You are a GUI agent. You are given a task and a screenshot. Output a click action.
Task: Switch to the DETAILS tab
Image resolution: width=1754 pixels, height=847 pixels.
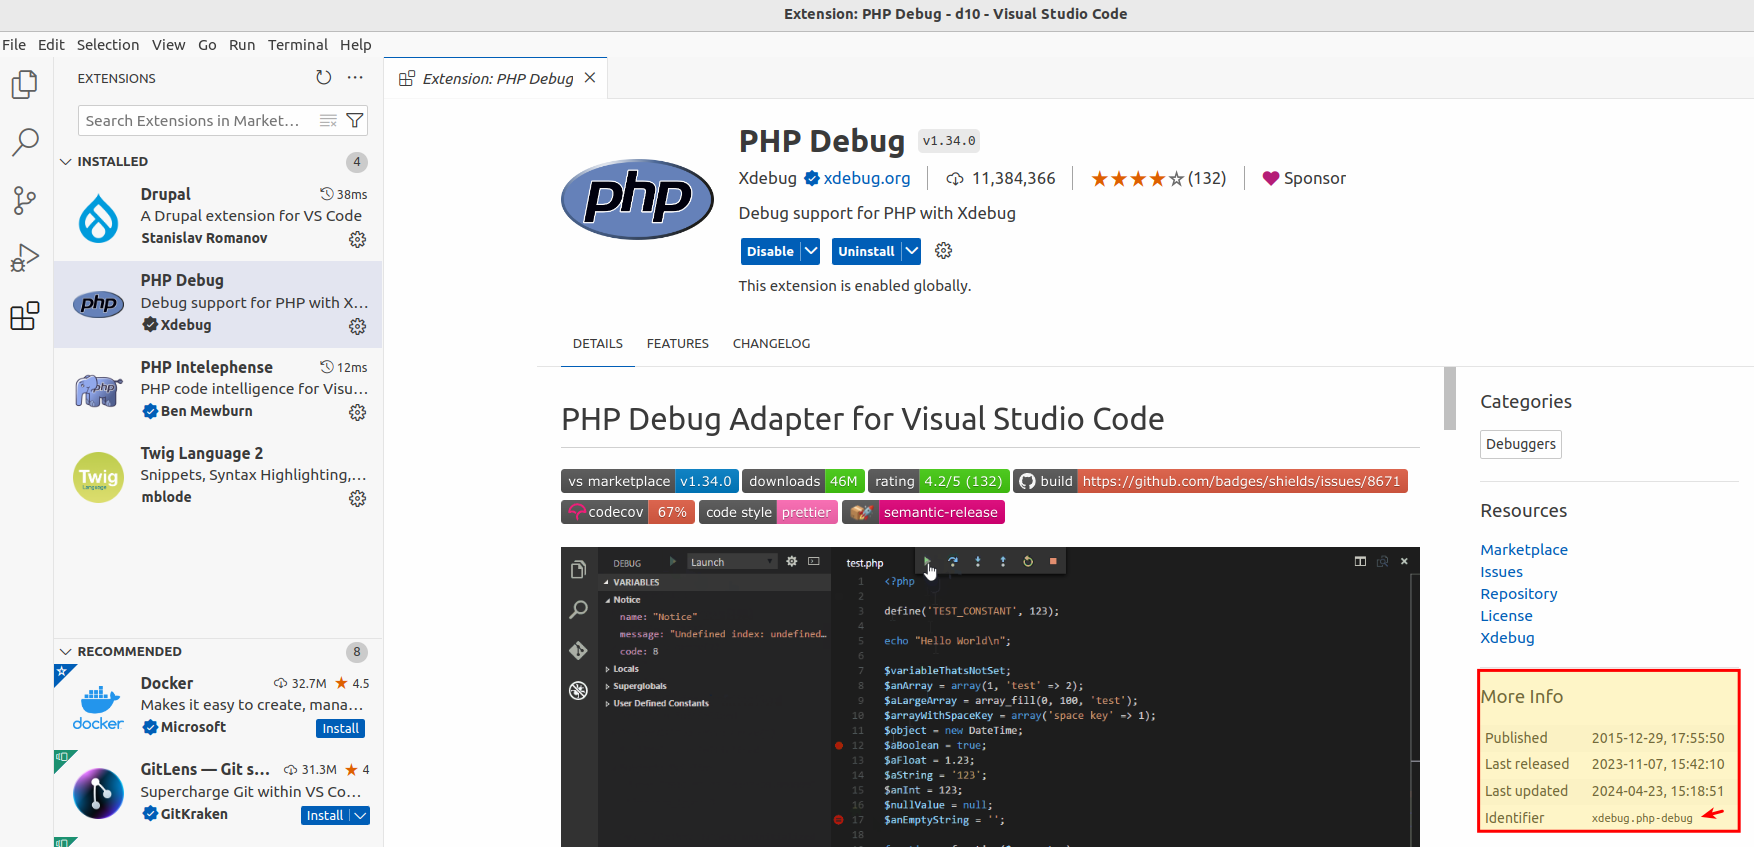click(598, 344)
